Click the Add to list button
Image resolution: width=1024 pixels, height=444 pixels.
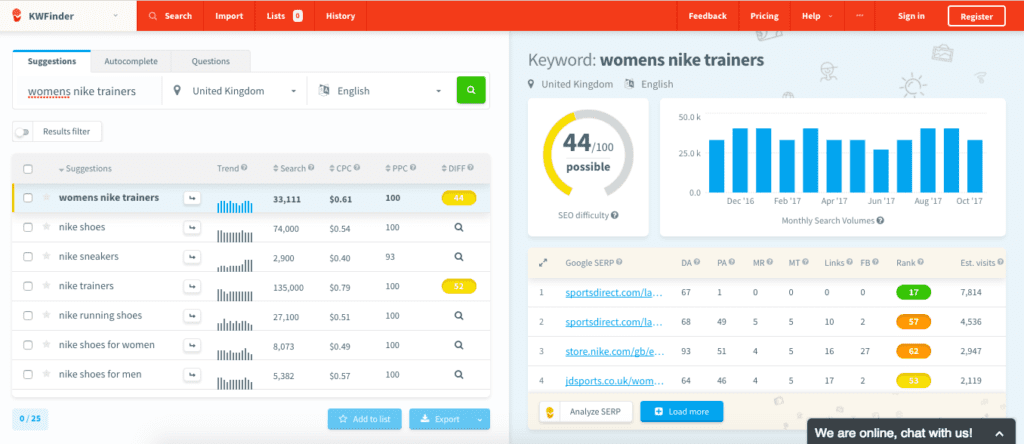tap(364, 419)
